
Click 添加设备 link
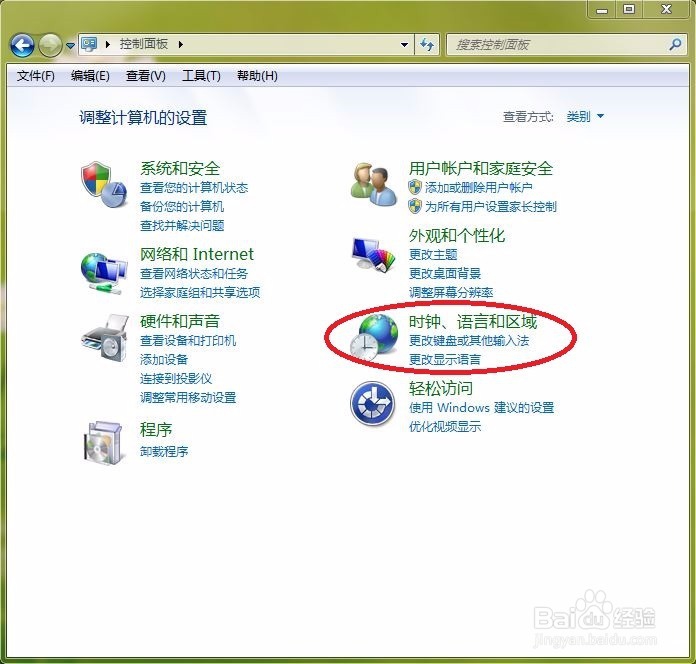point(164,359)
